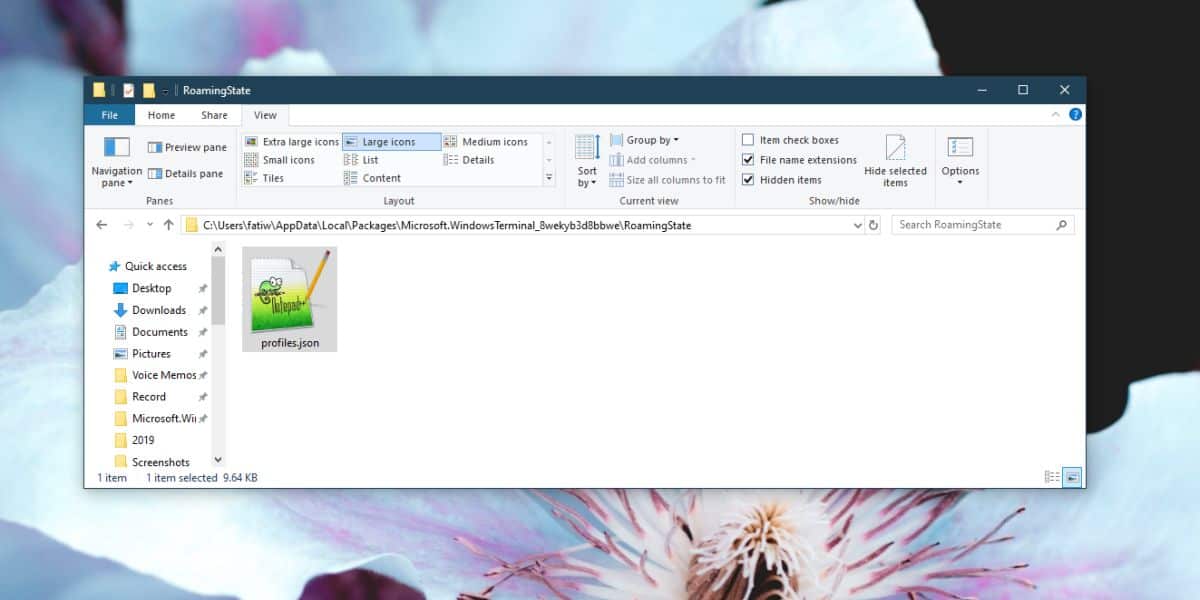This screenshot has width=1200, height=600.
Task: Switch to the Share ribbon tab
Action: (214, 115)
